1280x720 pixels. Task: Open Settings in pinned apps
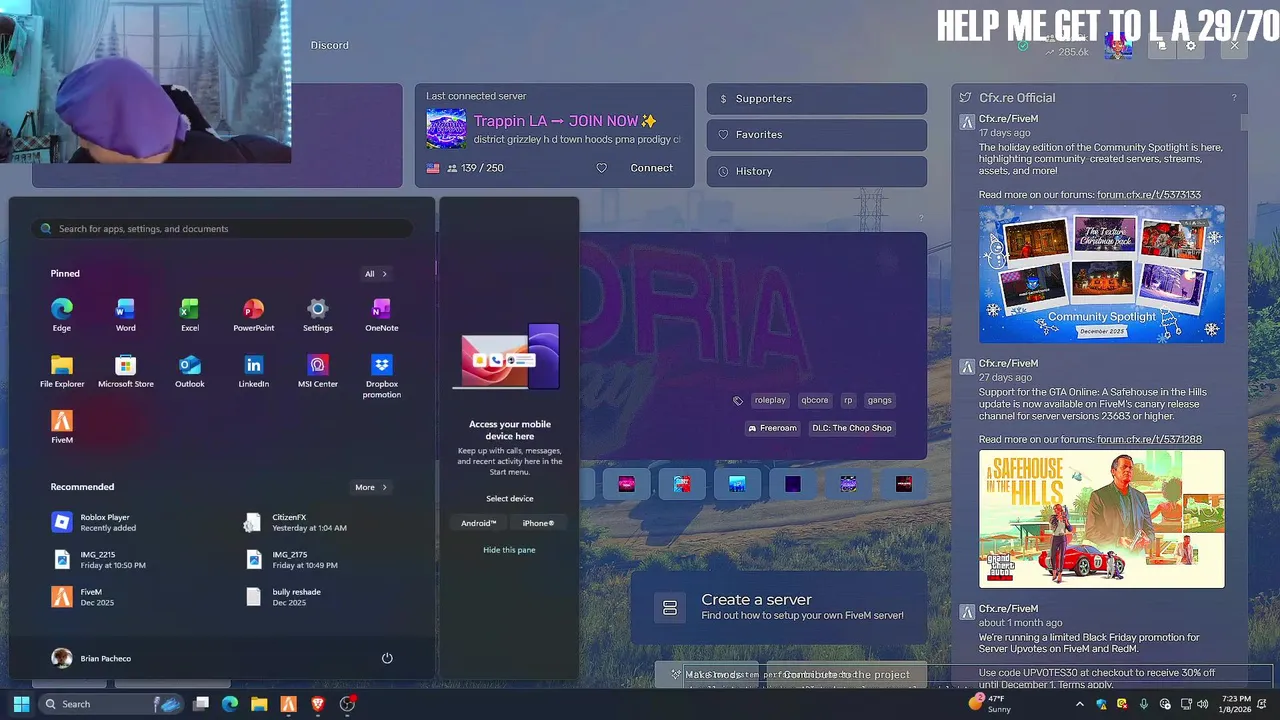317,314
